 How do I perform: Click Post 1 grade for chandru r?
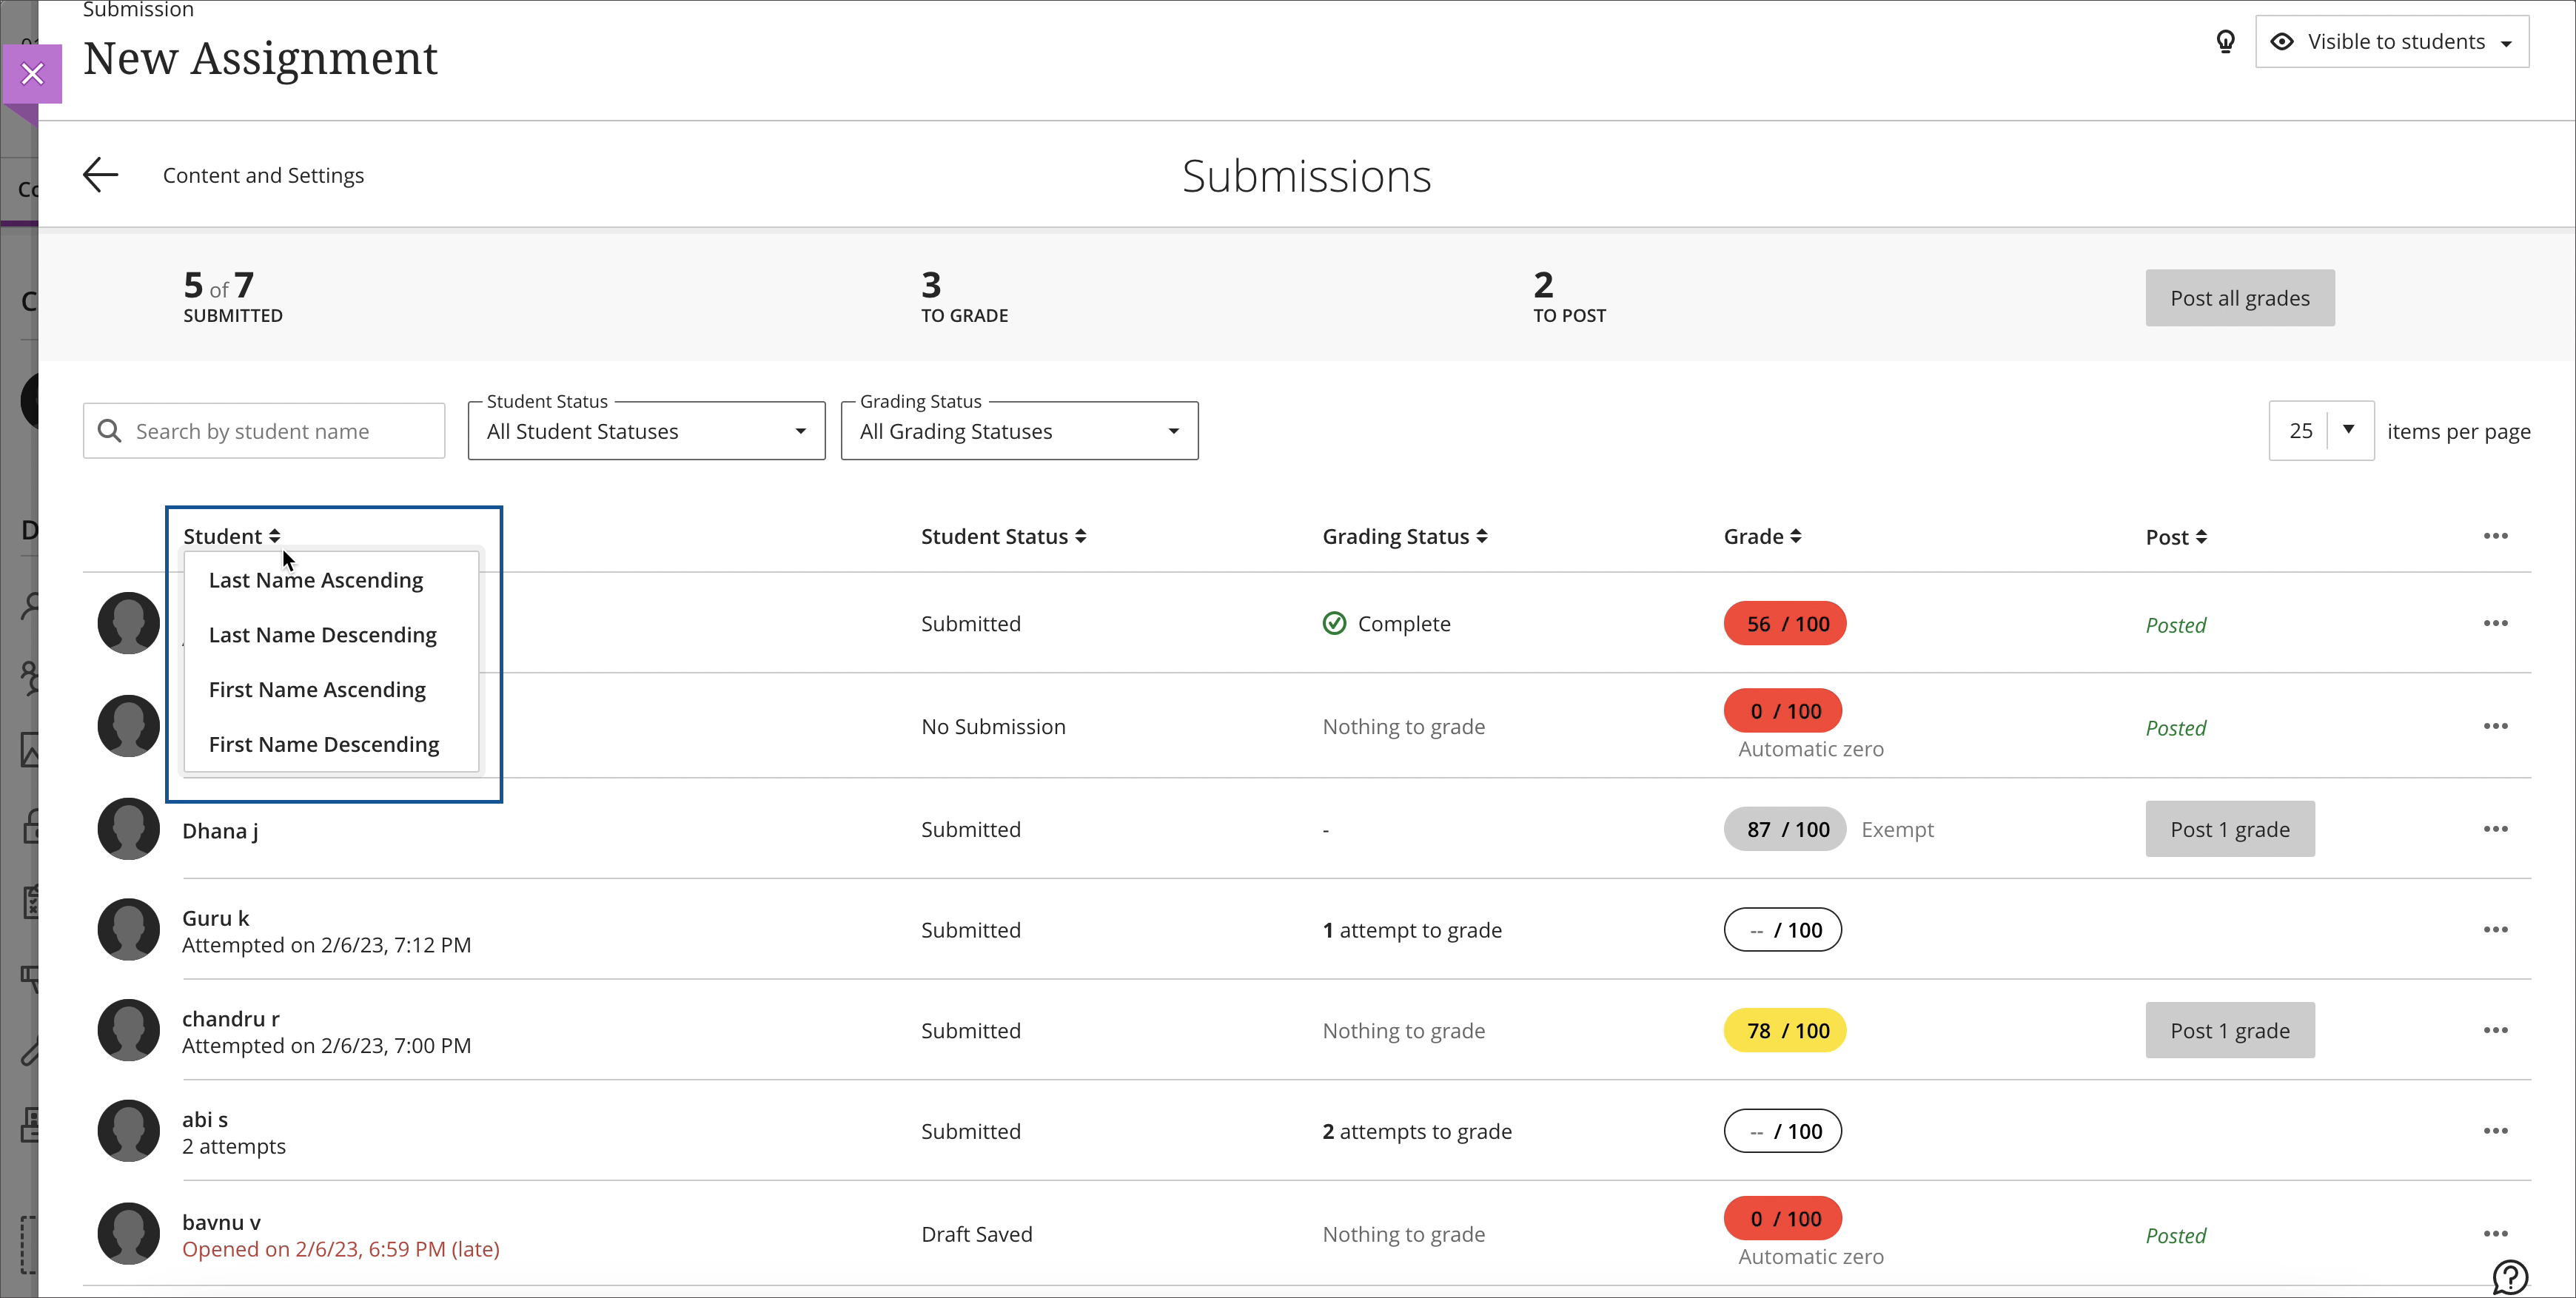coord(2229,1031)
